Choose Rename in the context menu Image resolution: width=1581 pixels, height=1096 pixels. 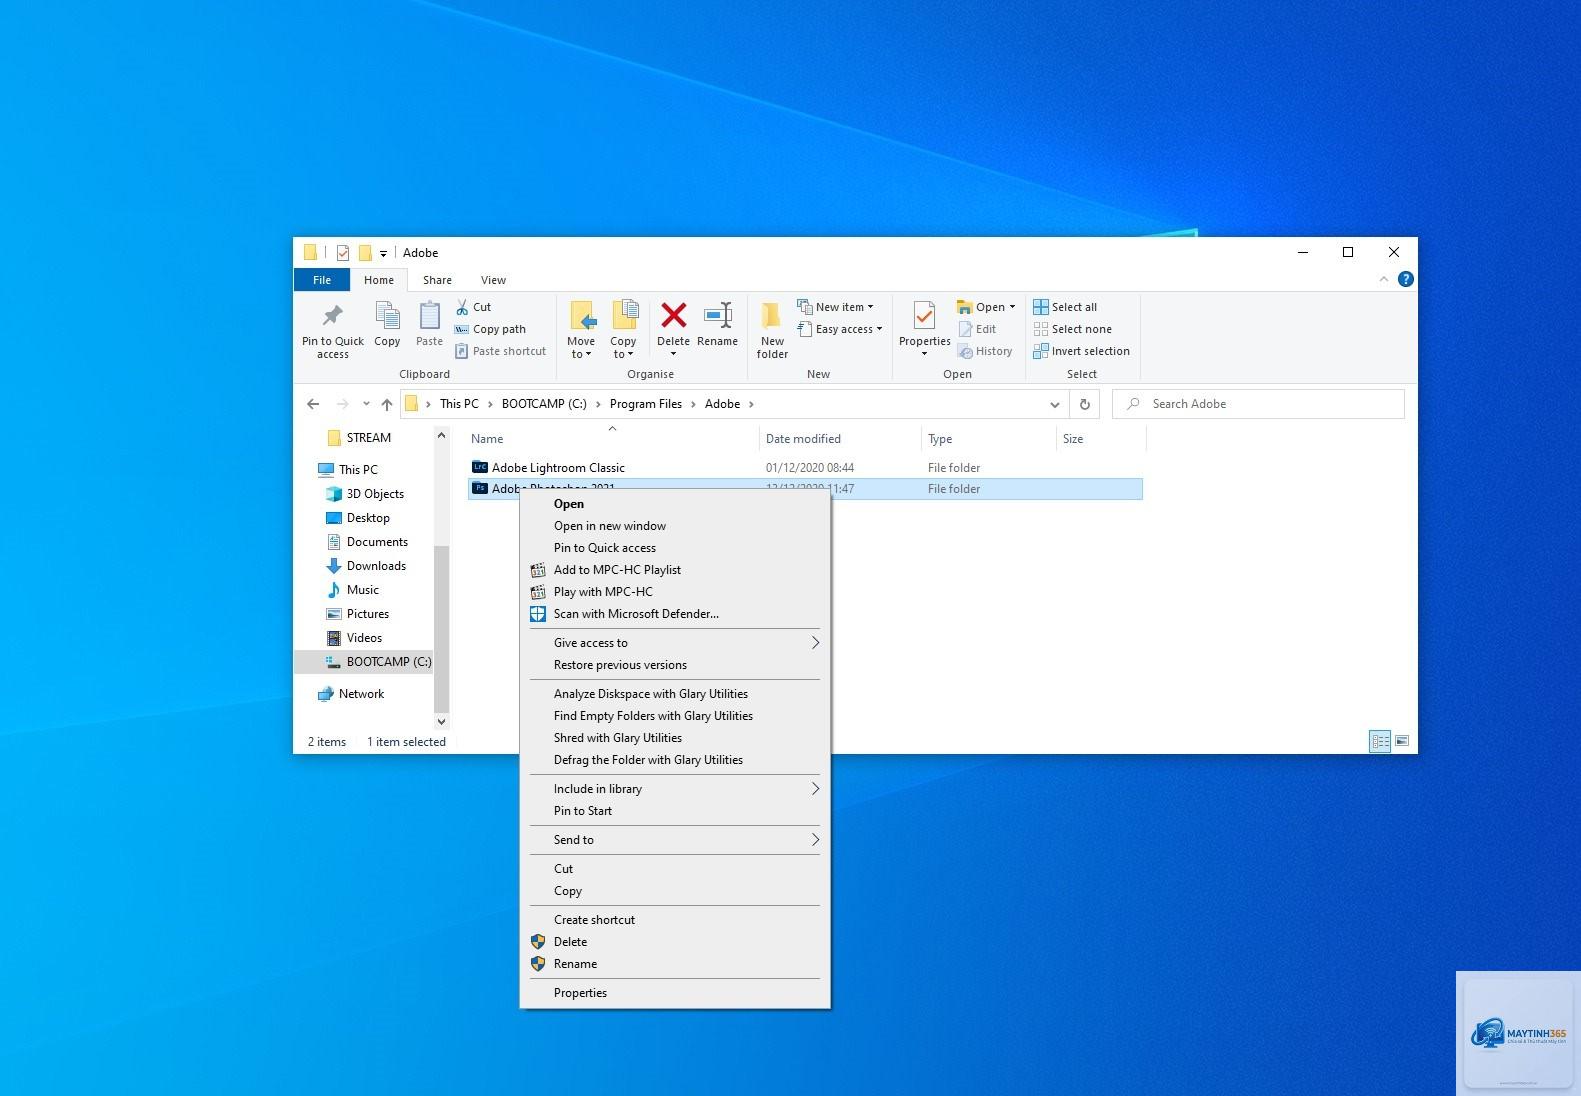(675, 964)
